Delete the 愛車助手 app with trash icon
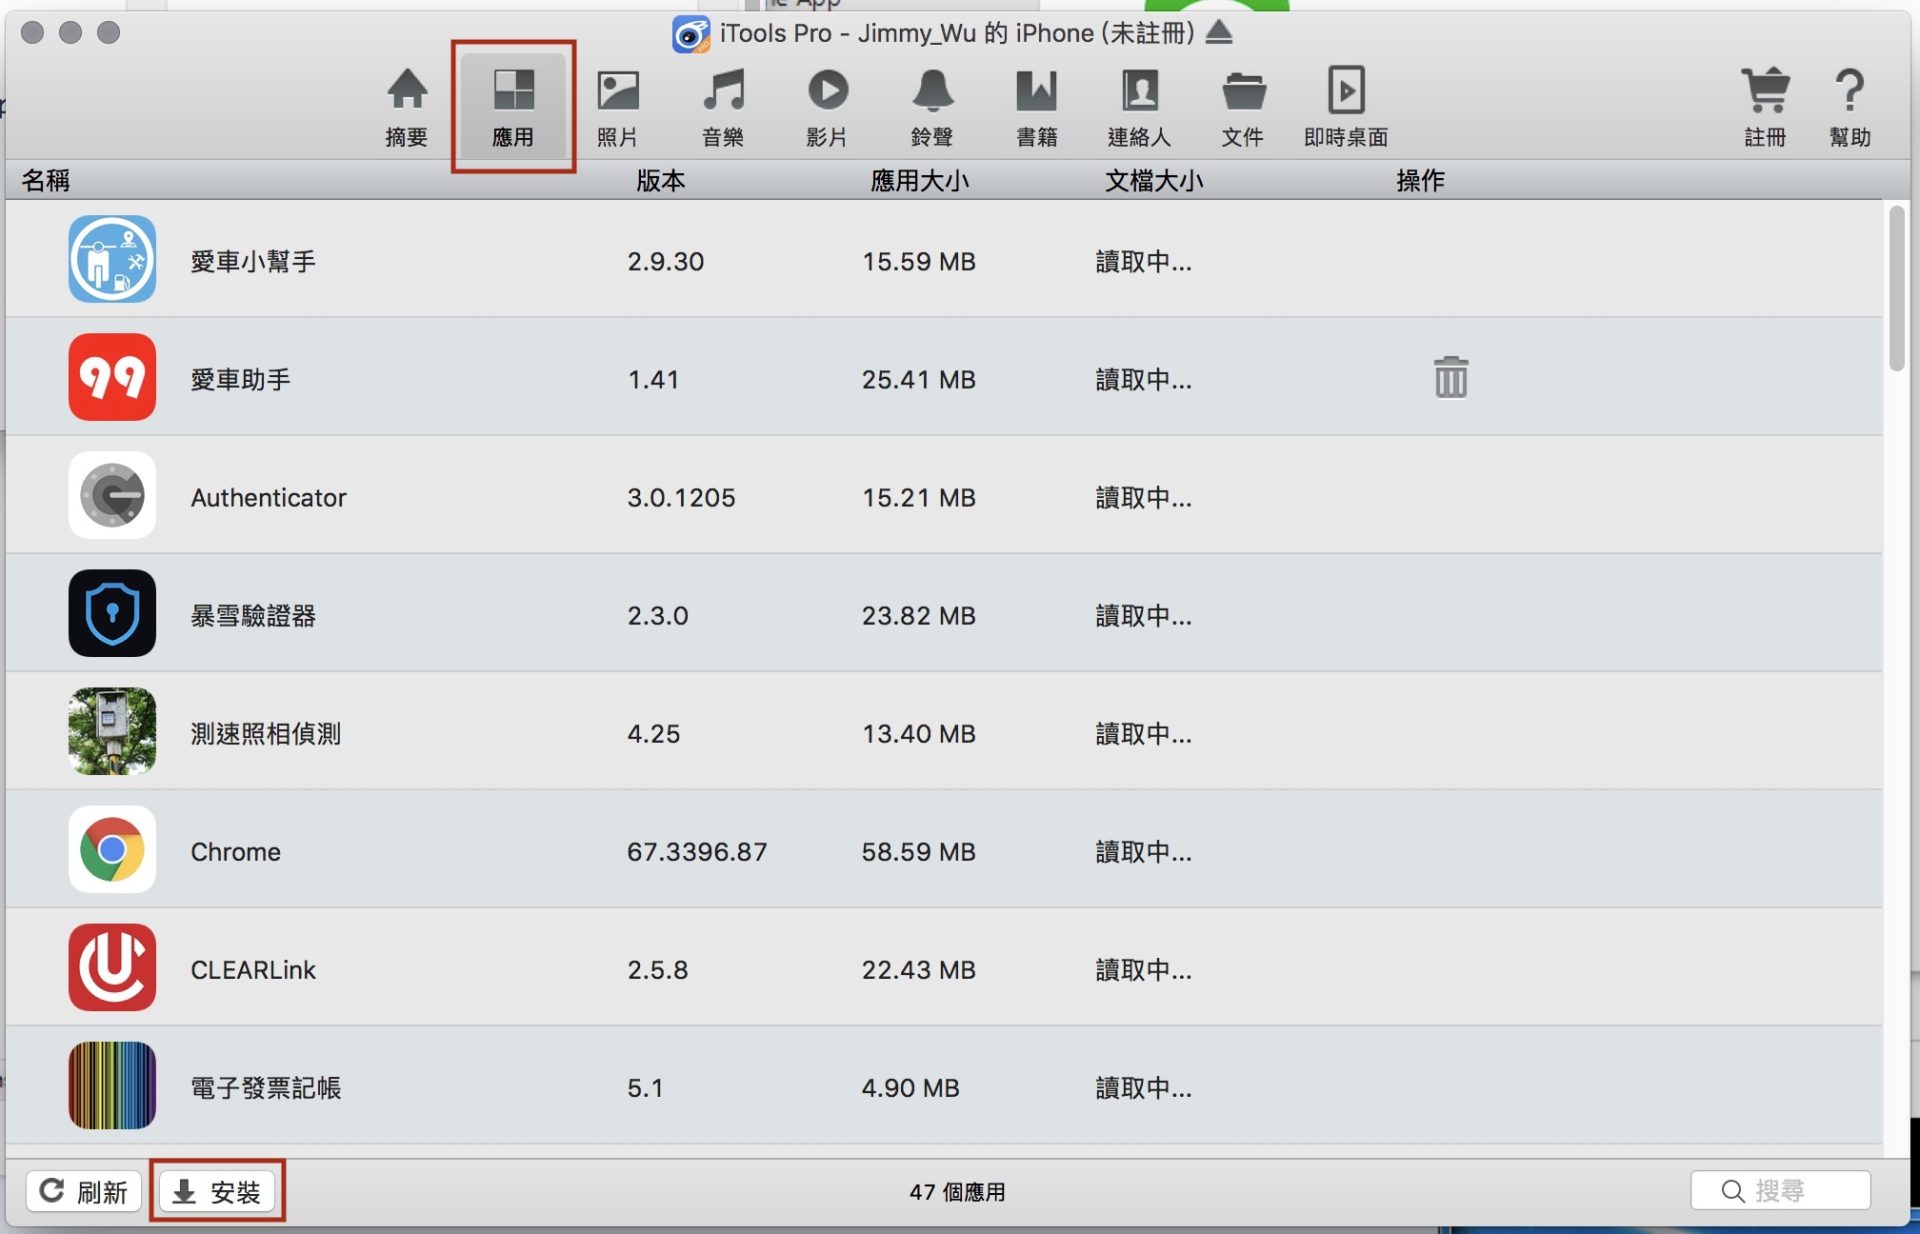This screenshot has width=1920, height=1234. tap(1451, 377)
